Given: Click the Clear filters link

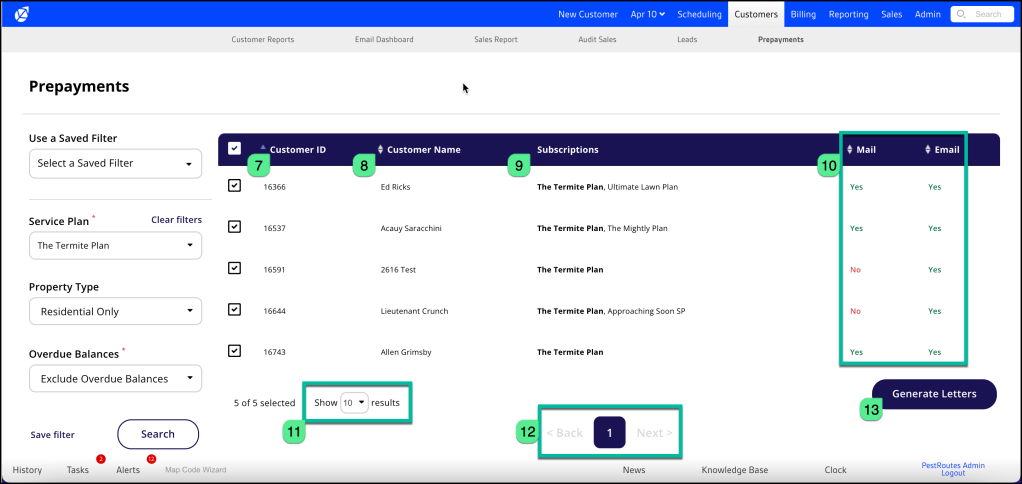Looking at the screenshot, I should click(176, 220).
